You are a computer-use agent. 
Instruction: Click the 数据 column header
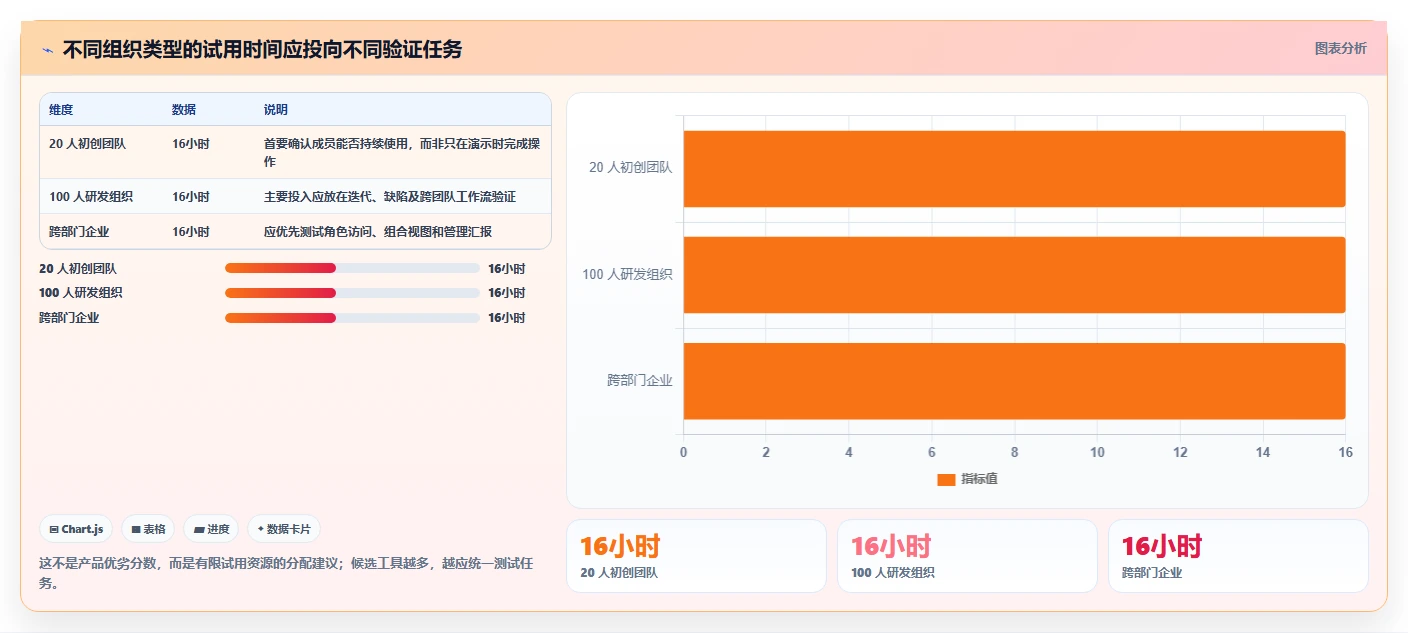[184, 109]
